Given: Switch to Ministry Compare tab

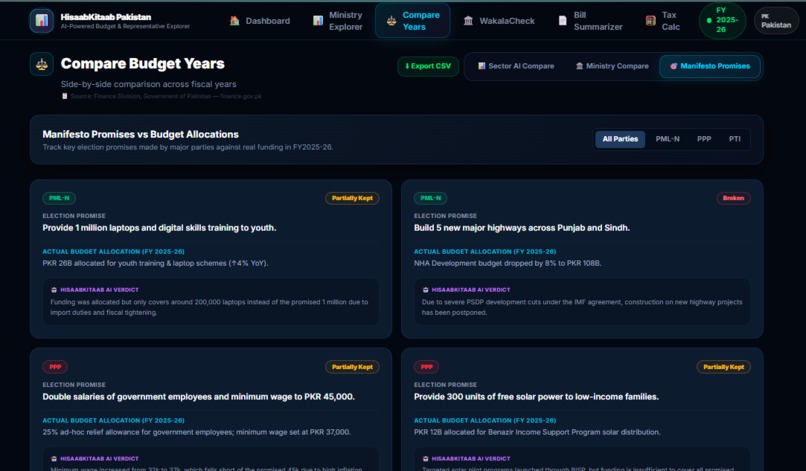Looking at the screenshot, I should pos(612,66).
